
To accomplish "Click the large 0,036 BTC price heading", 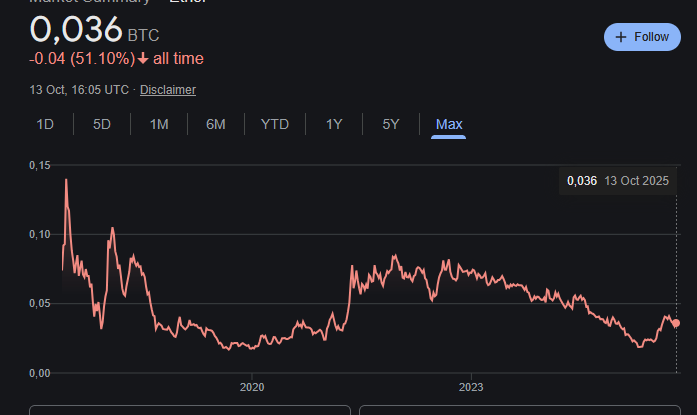I will point(77,30).
